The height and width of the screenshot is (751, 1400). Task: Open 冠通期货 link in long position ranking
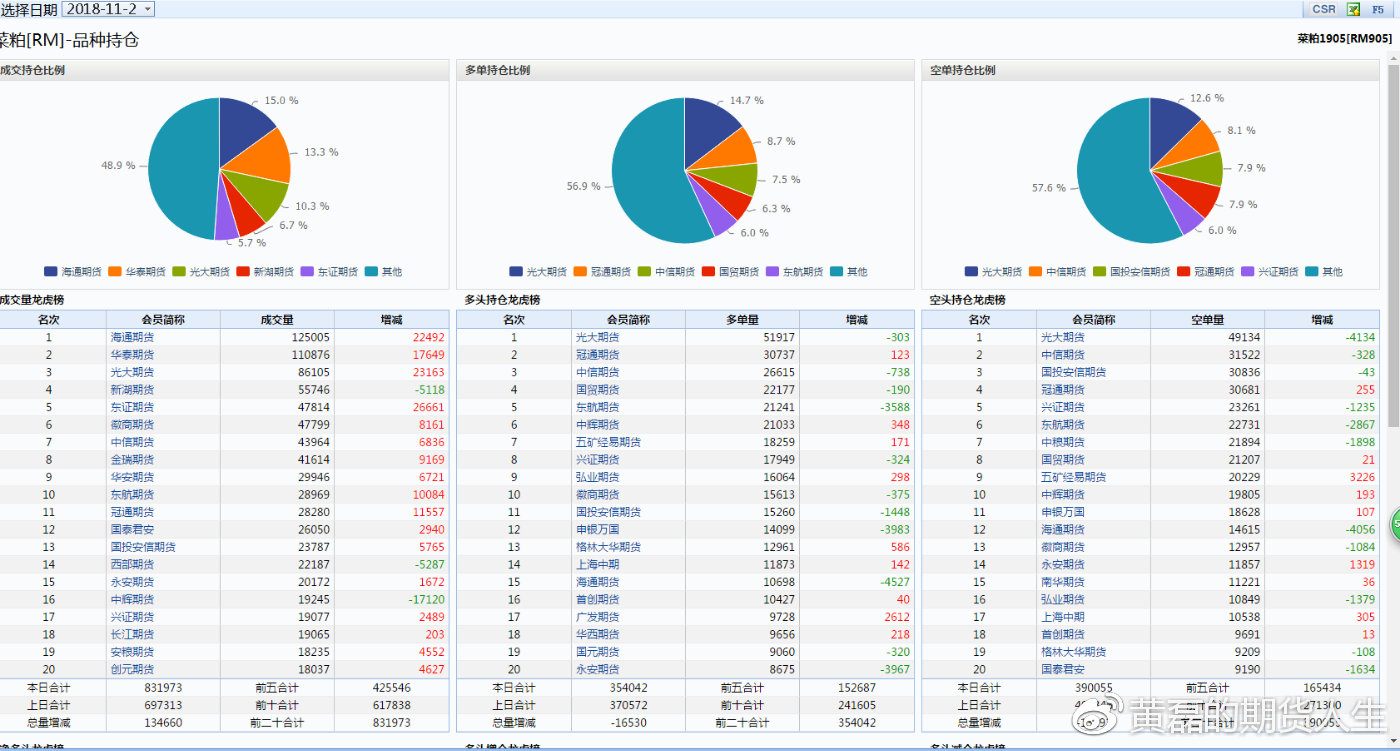pos(597,355)
